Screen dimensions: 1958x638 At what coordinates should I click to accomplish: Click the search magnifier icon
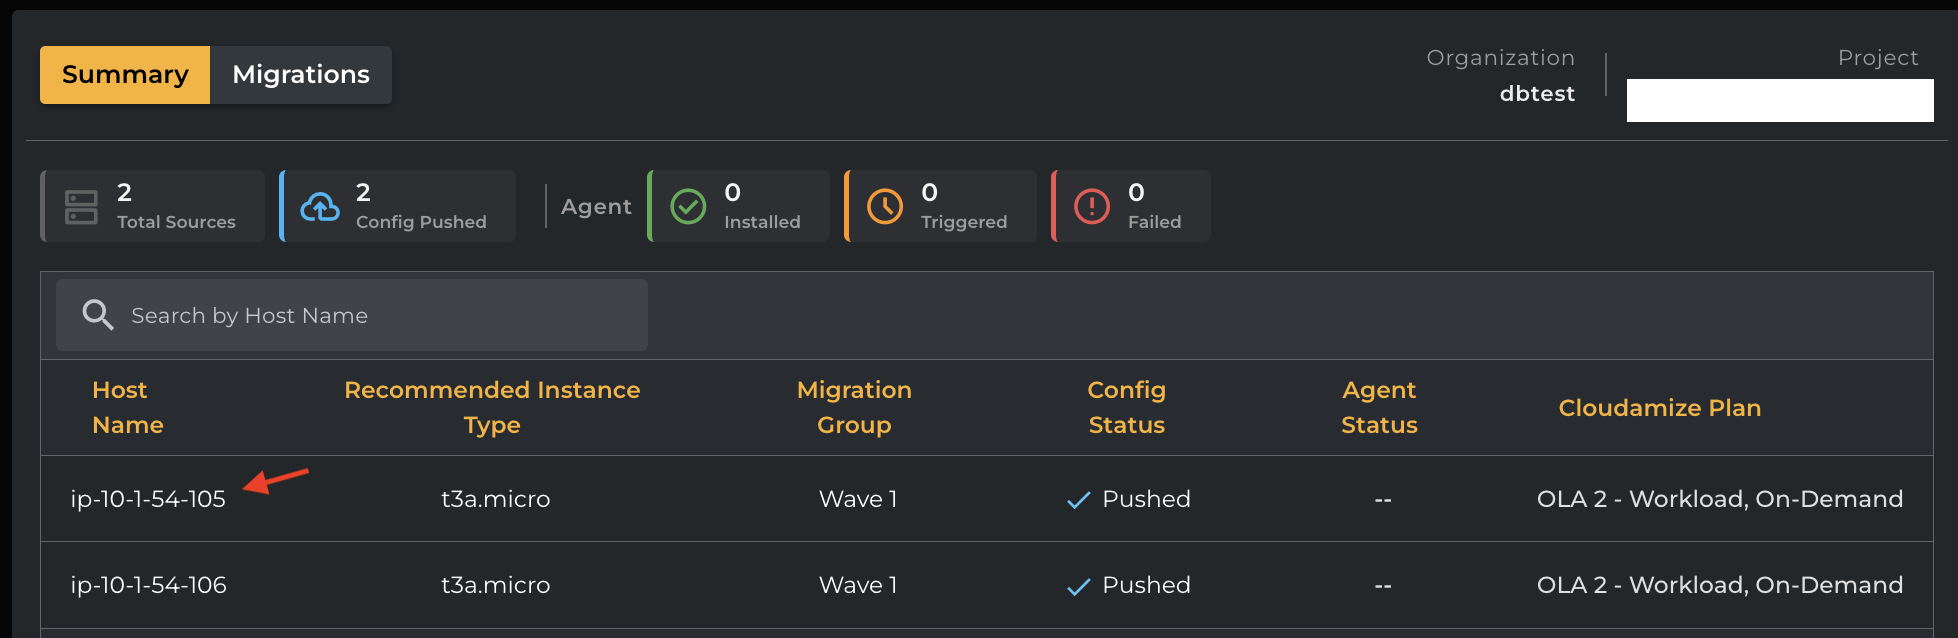(98, 315)
